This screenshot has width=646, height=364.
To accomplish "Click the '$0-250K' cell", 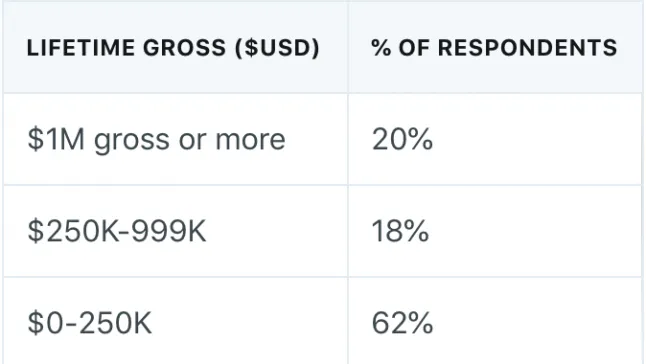I will (176, 321).
